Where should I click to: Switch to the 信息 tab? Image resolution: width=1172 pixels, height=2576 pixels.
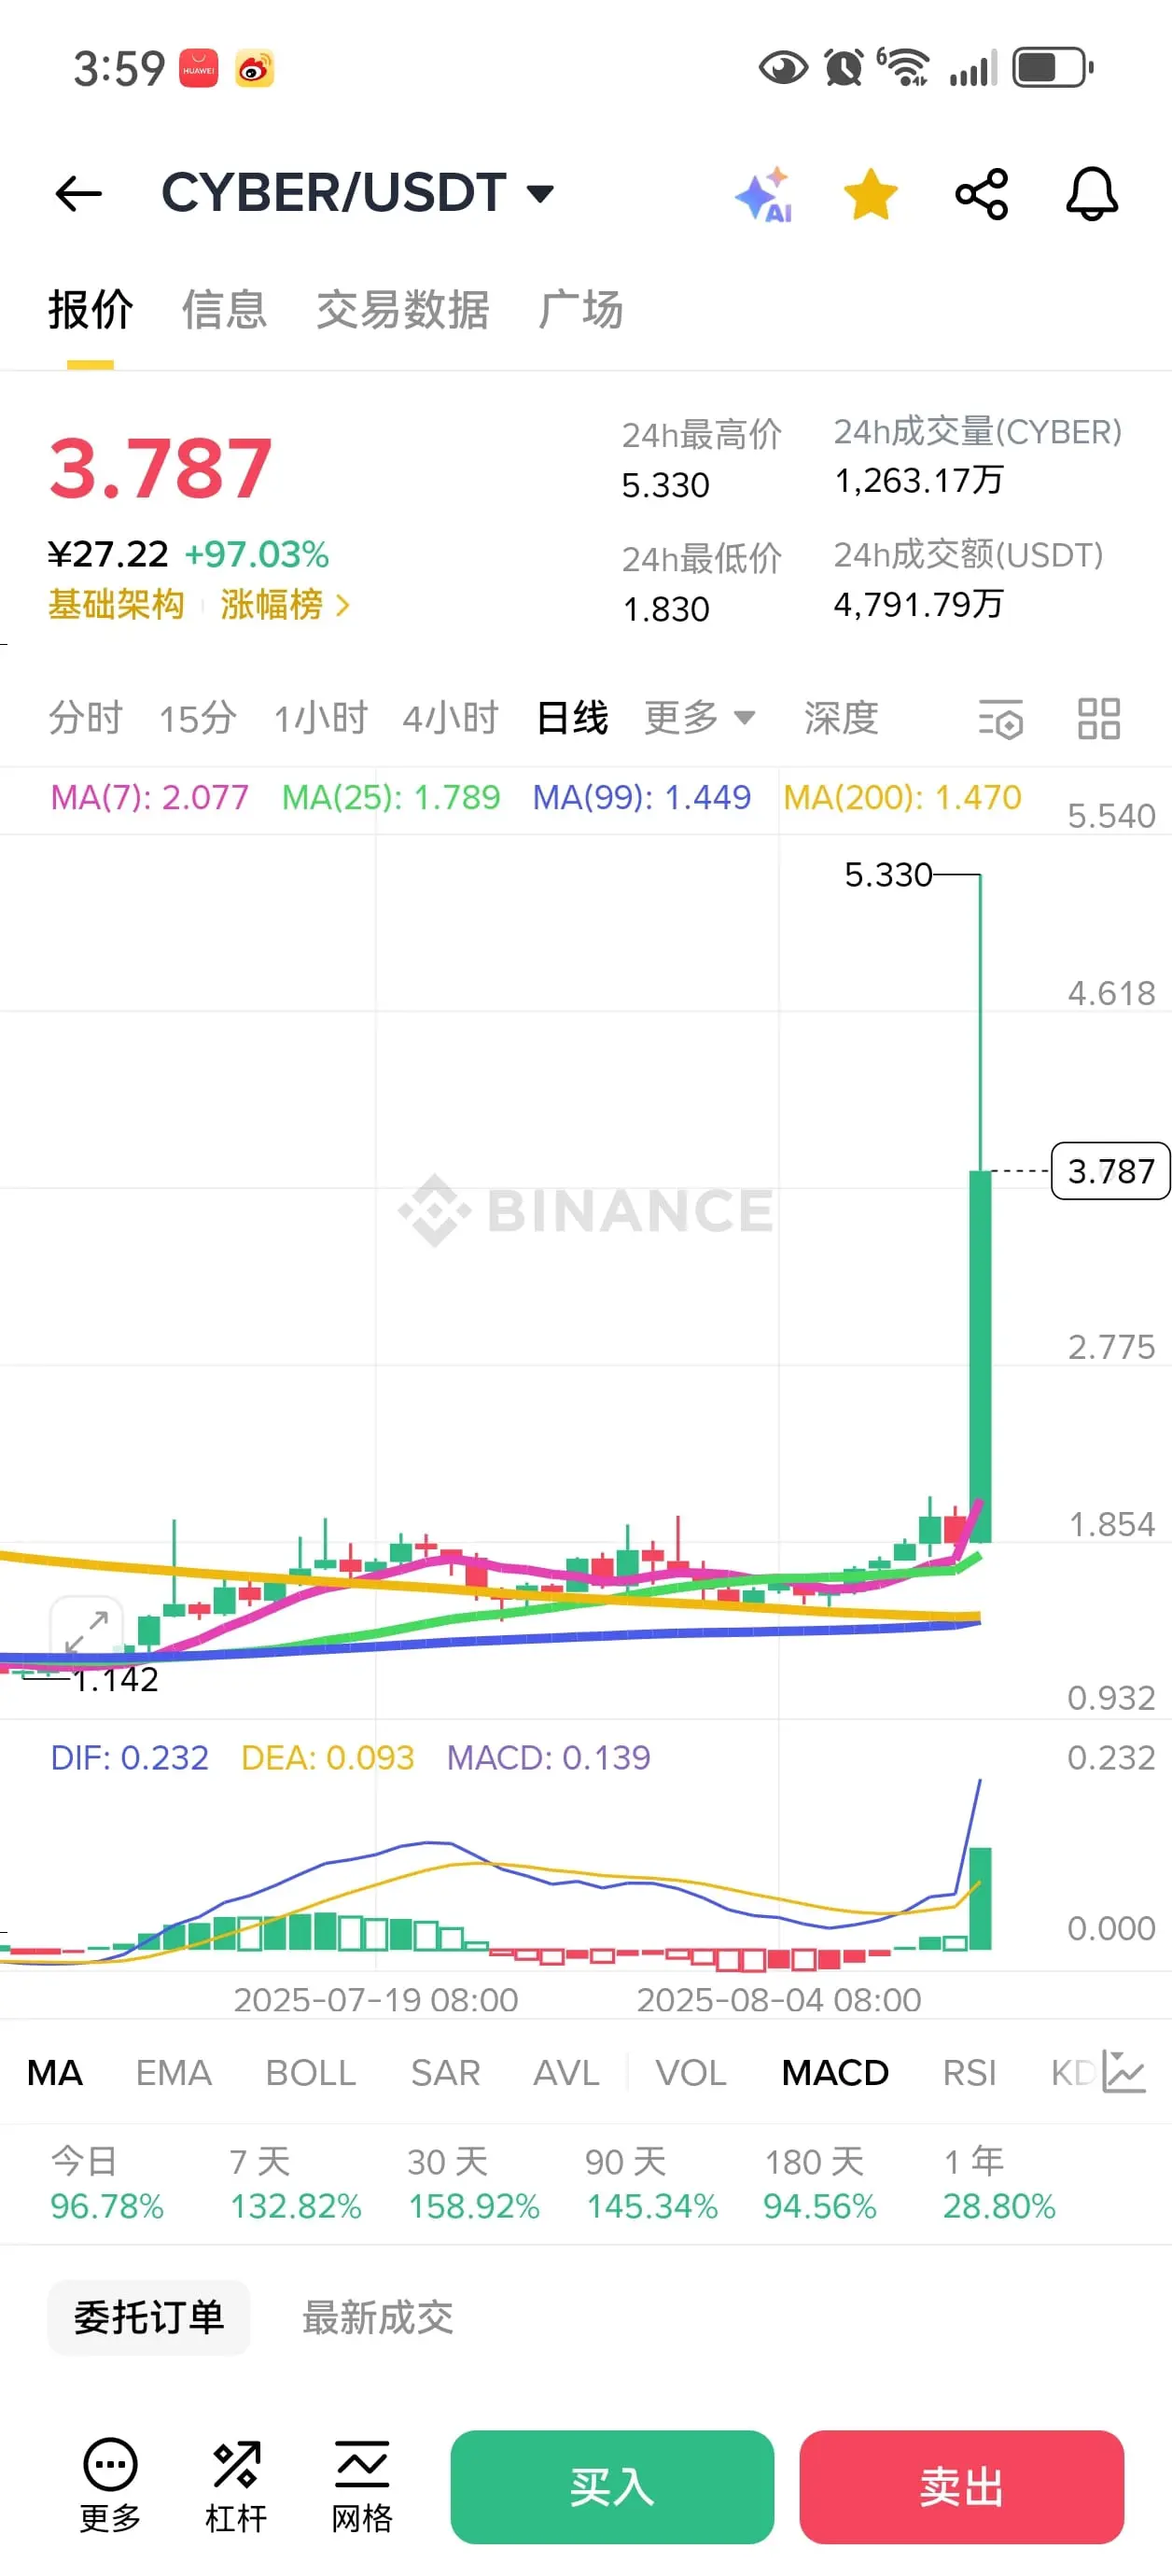[x=224, y=309]
